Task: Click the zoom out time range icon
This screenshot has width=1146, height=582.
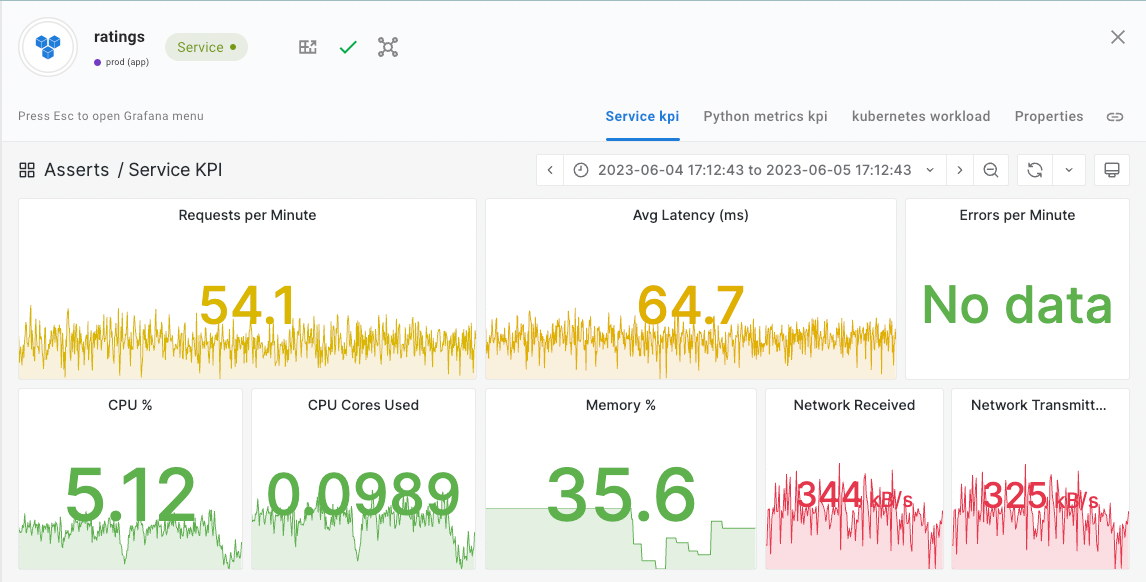Action: 991,170
